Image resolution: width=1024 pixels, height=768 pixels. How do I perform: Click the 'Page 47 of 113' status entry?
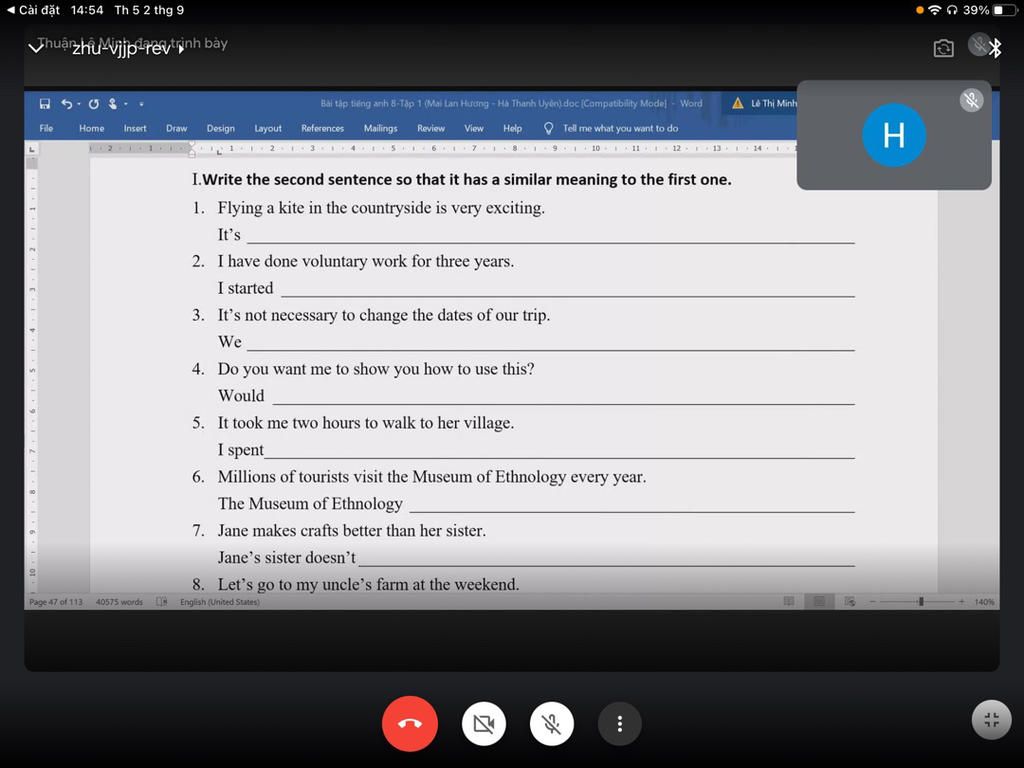56,601
